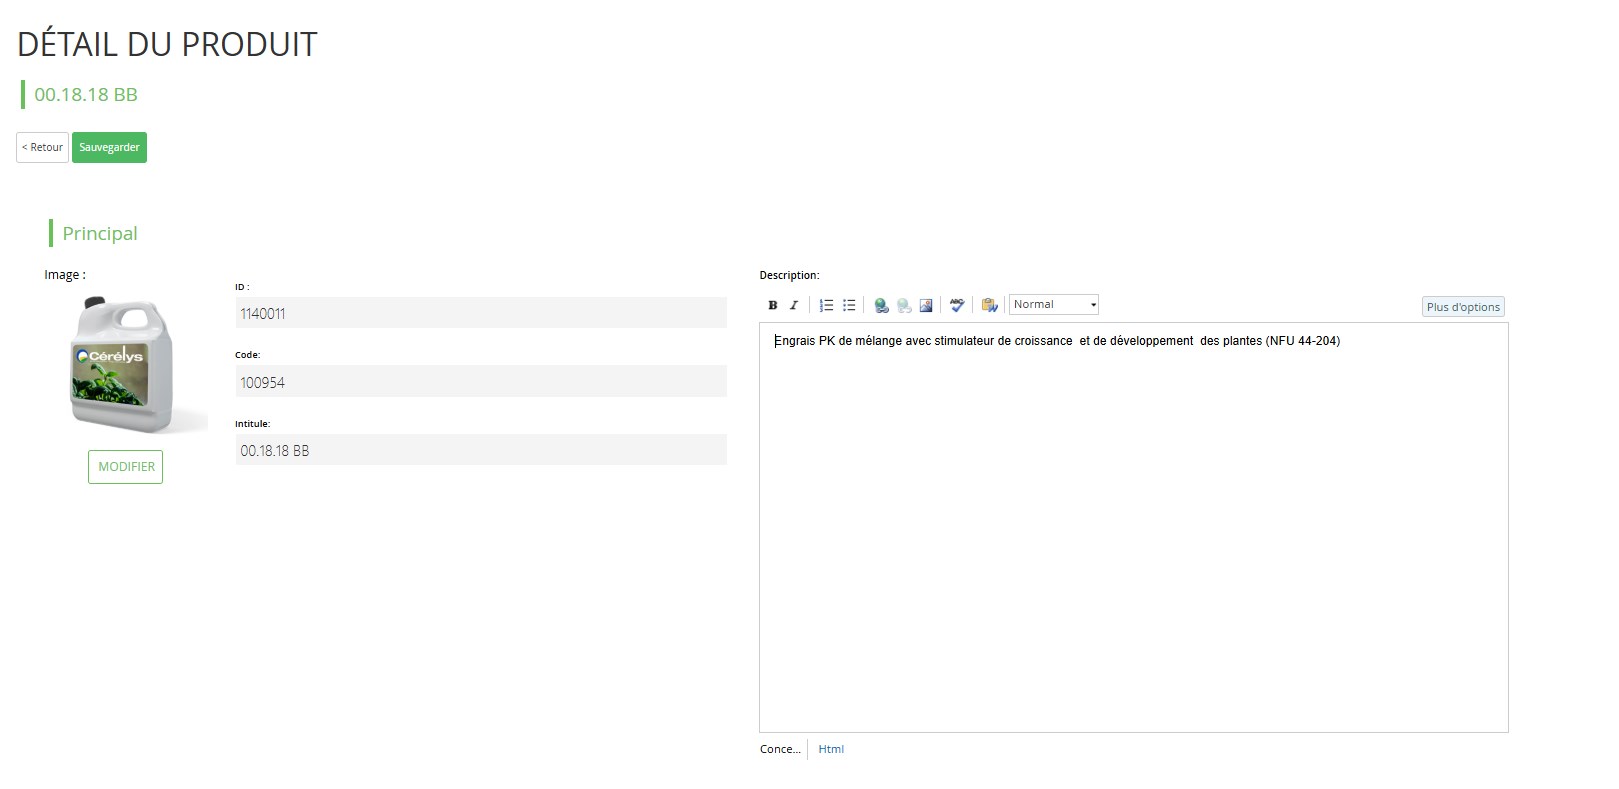Go back with the Retour button
The width and height of the screenshot is (1619, 789).
(x=42, y=147)
